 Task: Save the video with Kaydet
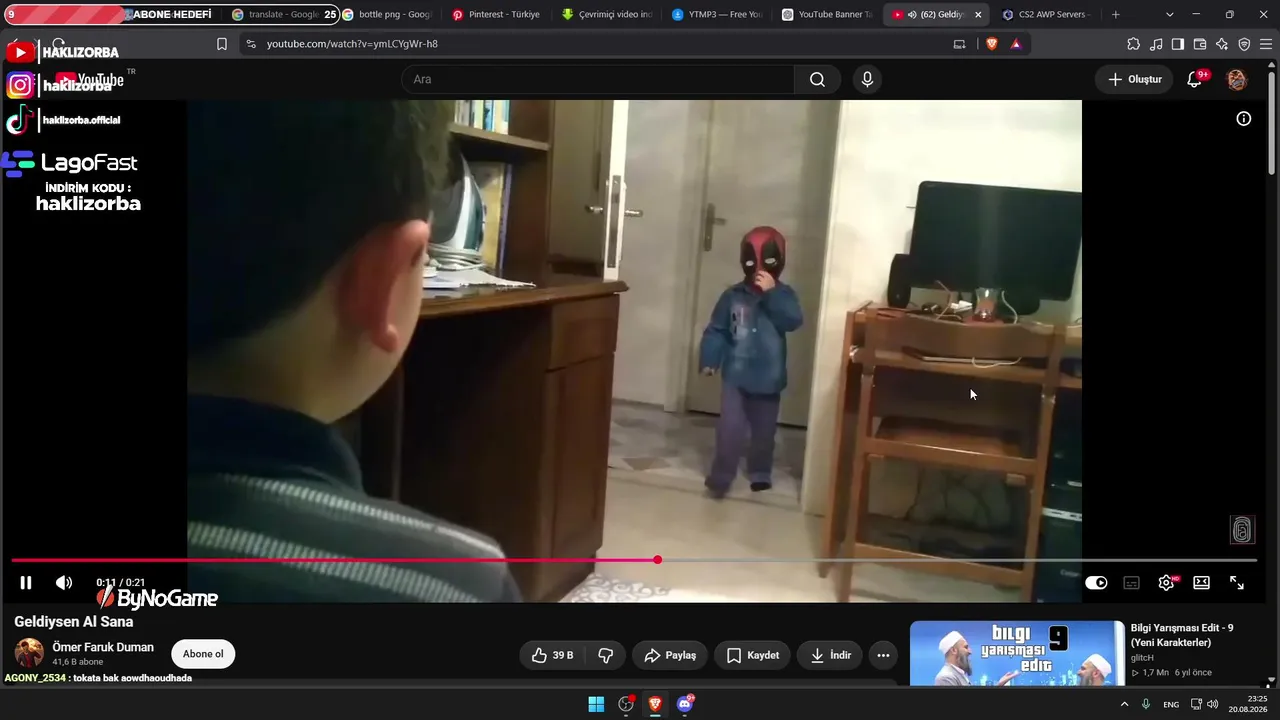pos(752,655)
